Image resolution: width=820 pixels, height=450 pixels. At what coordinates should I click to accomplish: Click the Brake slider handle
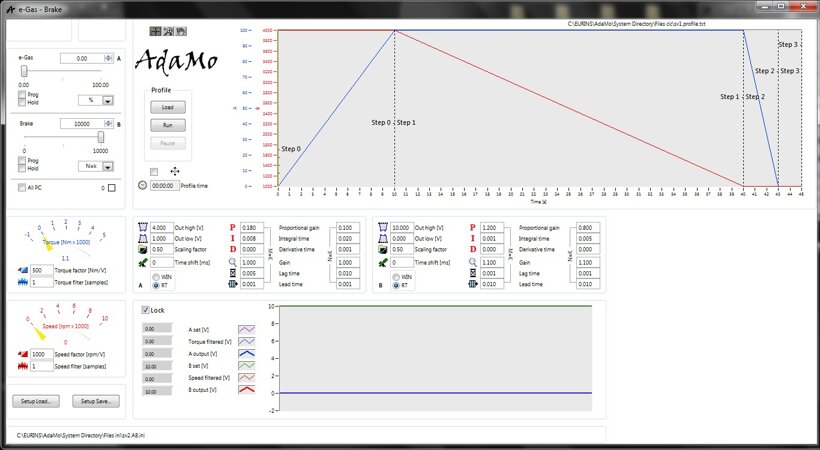pos(101,136)
